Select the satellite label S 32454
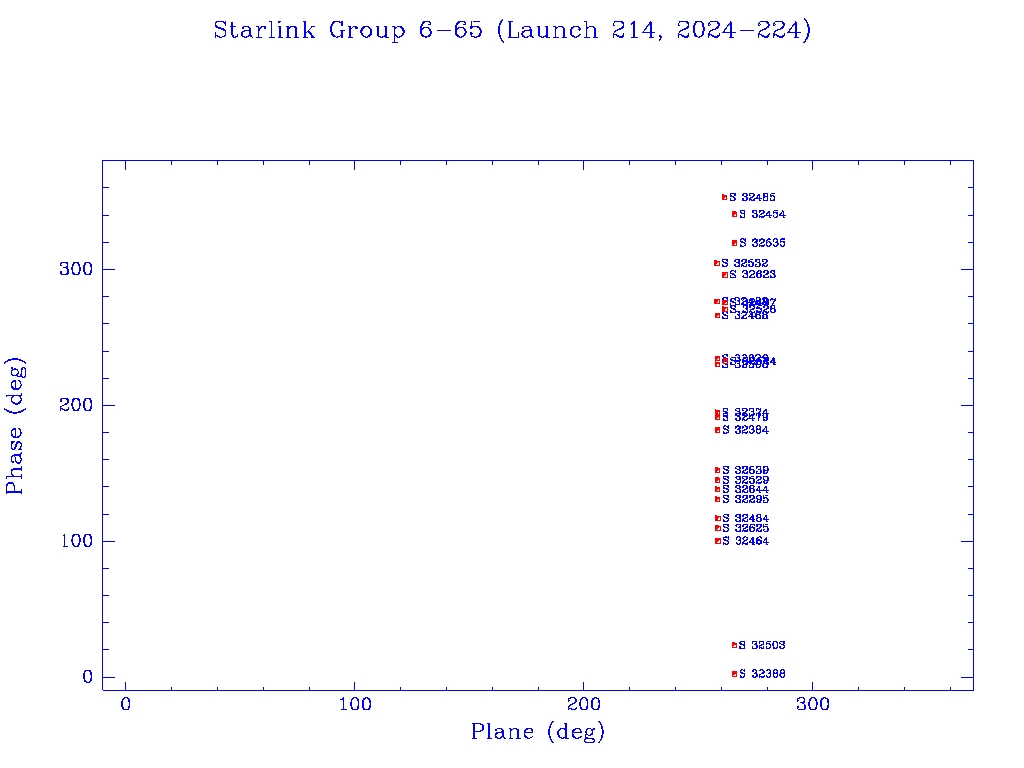The width and height of the screenshot is (1024, 768). (762, 214)
